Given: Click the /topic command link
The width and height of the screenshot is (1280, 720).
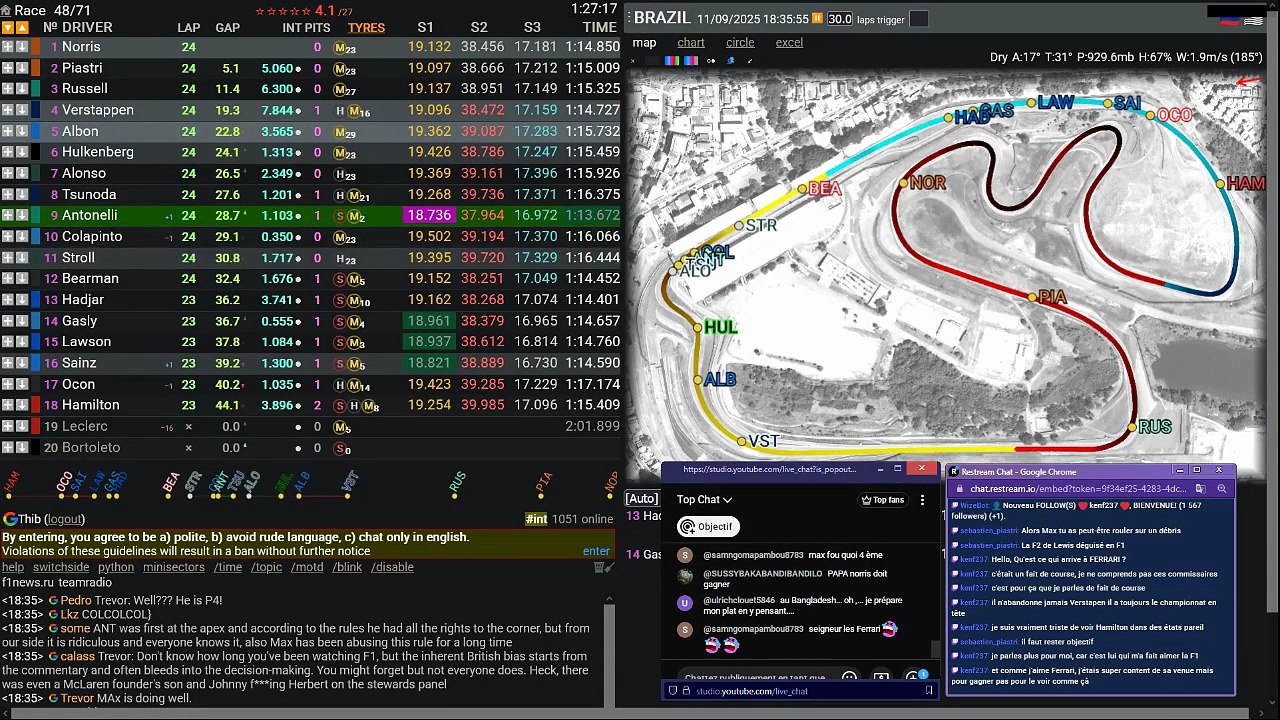Looking at the screenshot, I should click(267, 567).
